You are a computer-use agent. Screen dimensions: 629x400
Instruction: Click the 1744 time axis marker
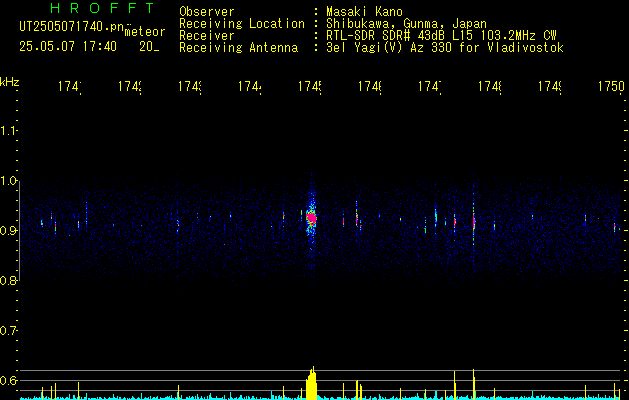coord(250,86)
